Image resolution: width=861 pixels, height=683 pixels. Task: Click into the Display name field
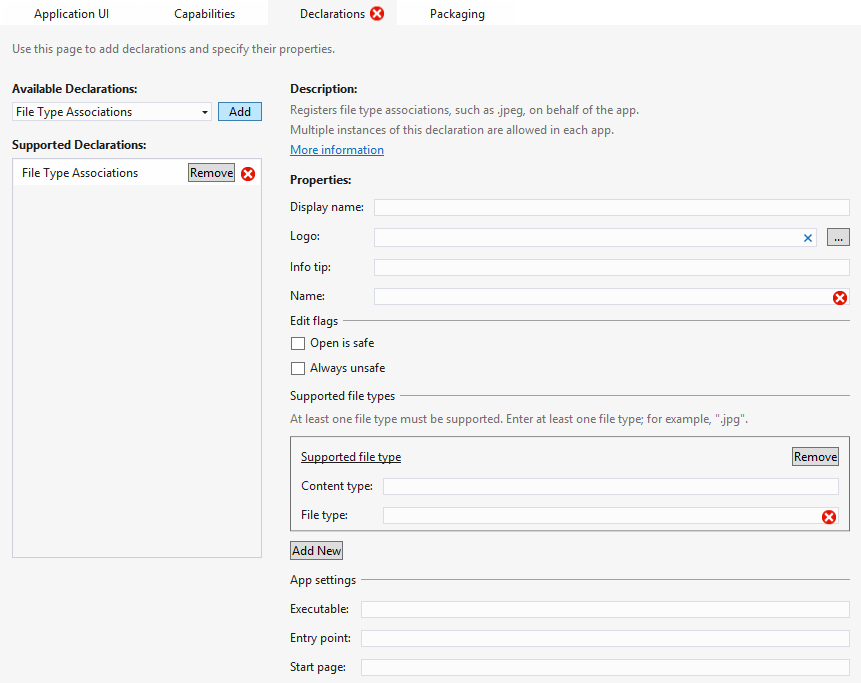(x=611, y=207)
